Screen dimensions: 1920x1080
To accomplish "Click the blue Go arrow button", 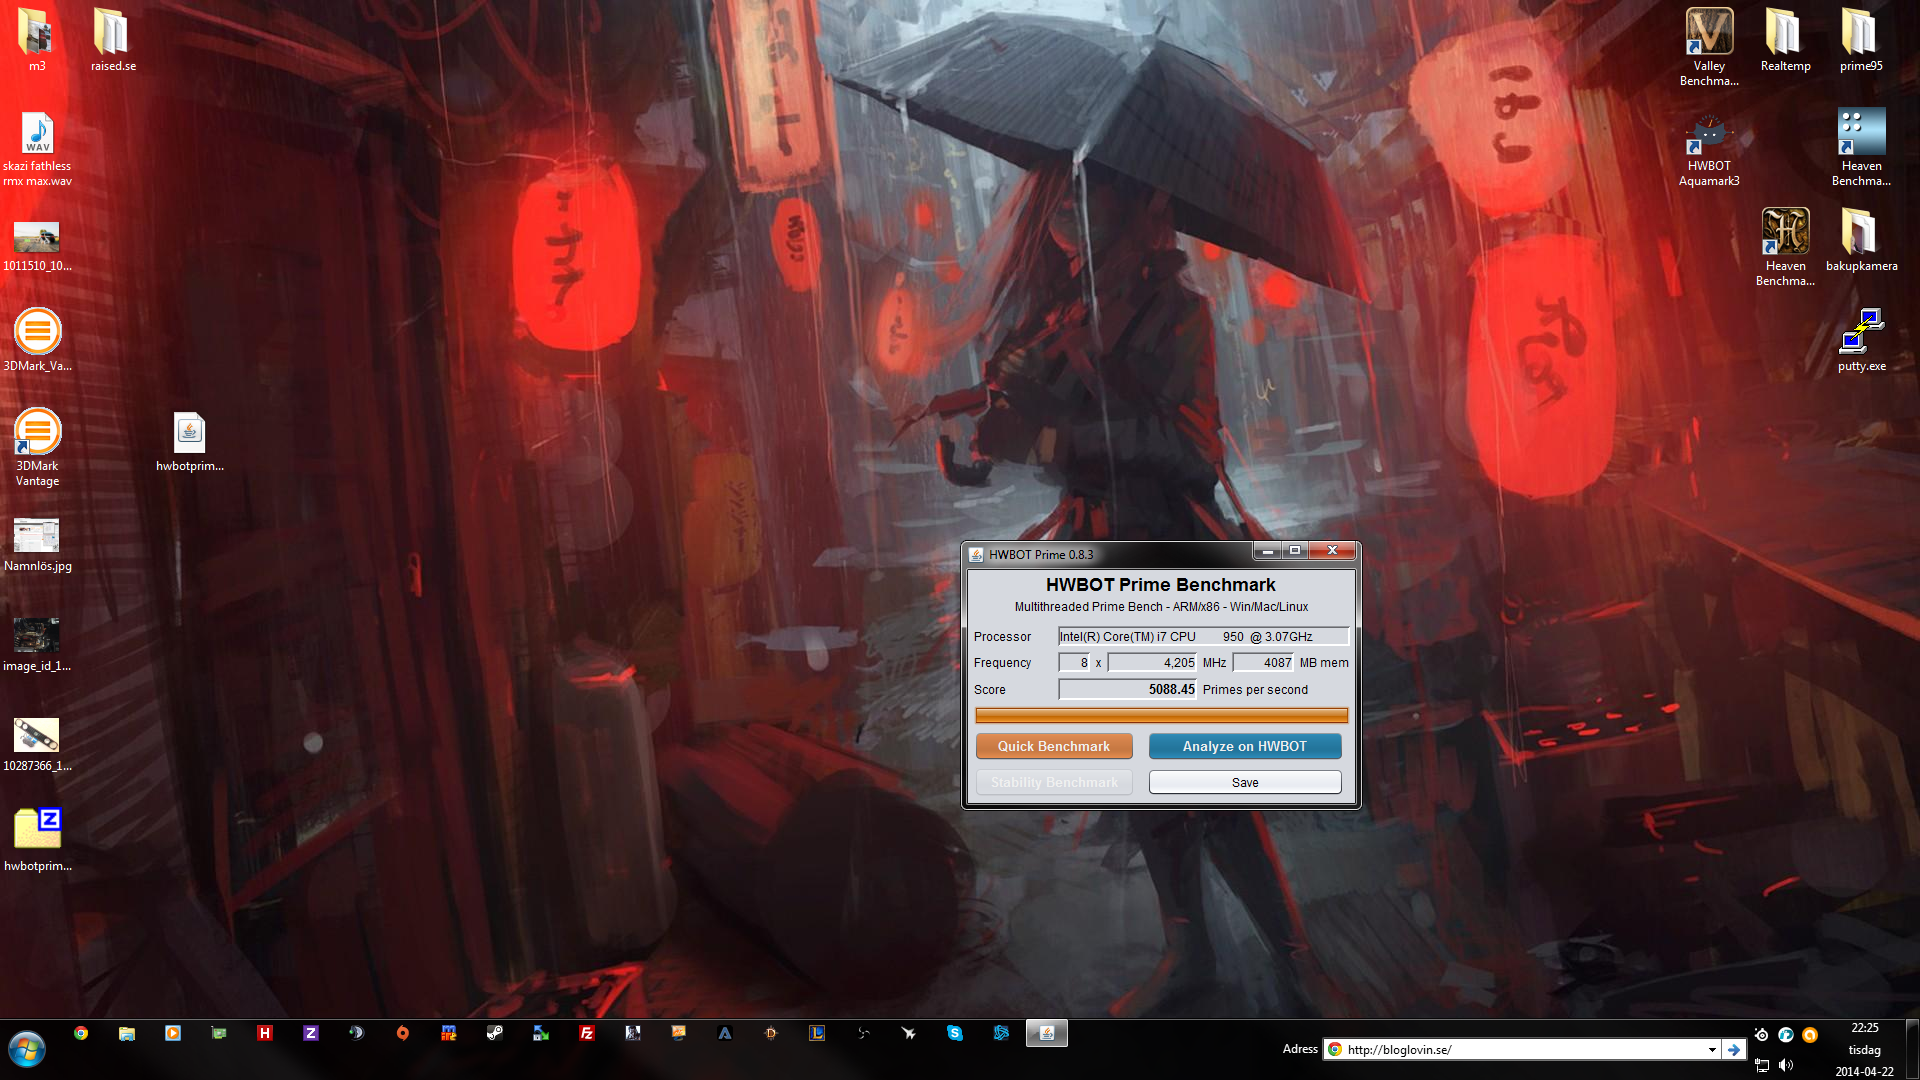I will click(1734, 1049).
